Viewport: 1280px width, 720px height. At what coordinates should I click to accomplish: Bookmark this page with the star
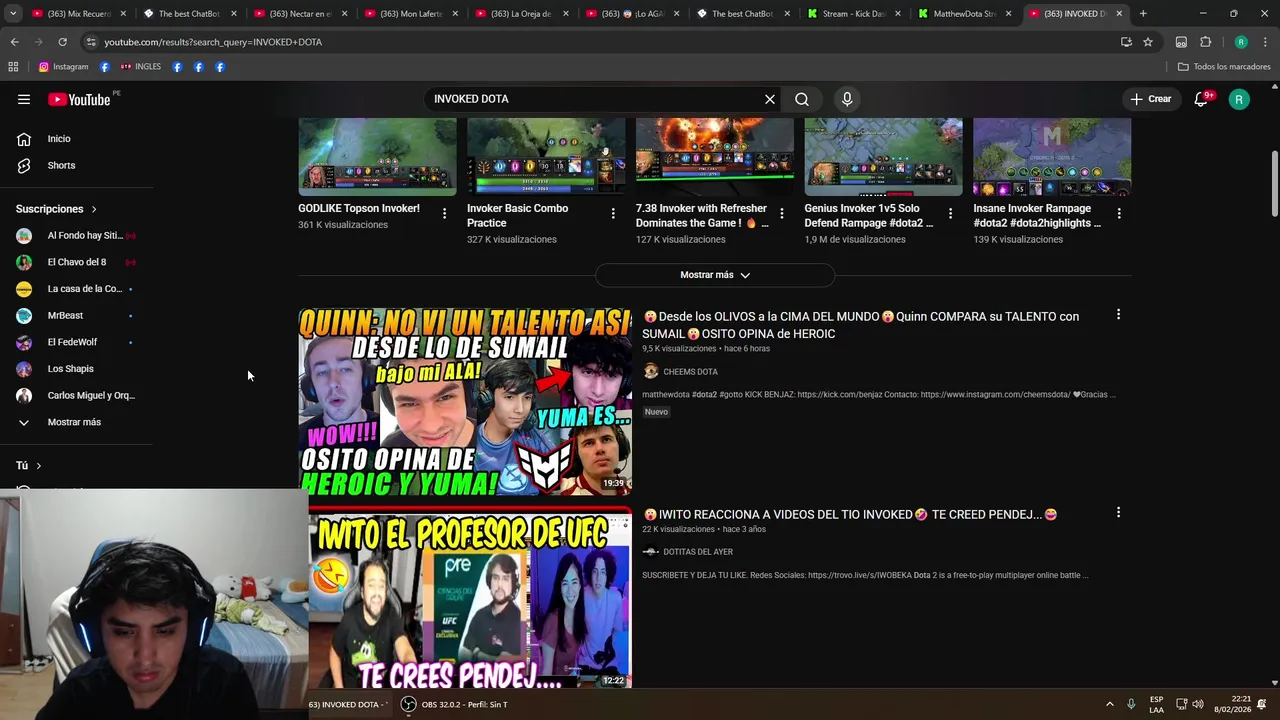1148,42
